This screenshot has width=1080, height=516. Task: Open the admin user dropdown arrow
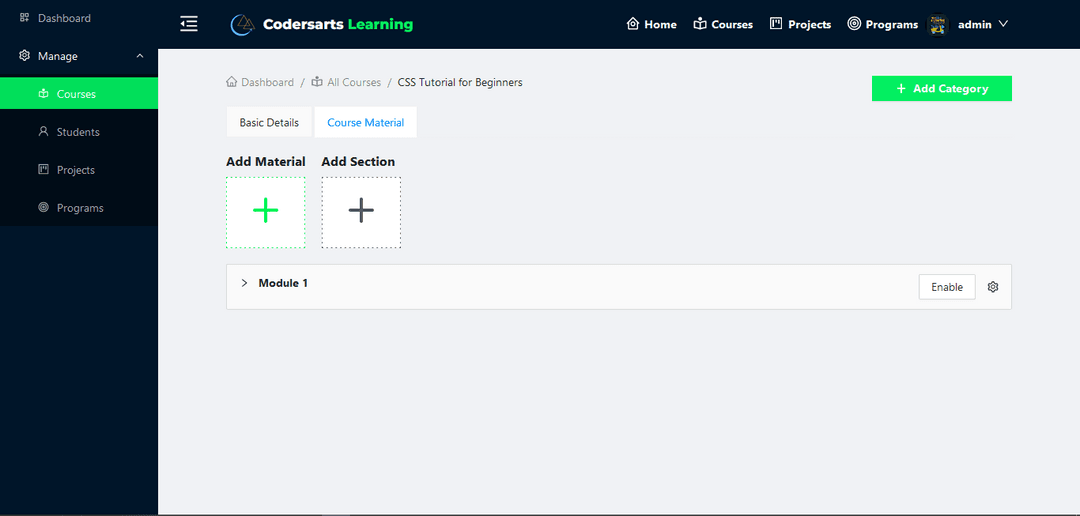tap(1003, 24)
